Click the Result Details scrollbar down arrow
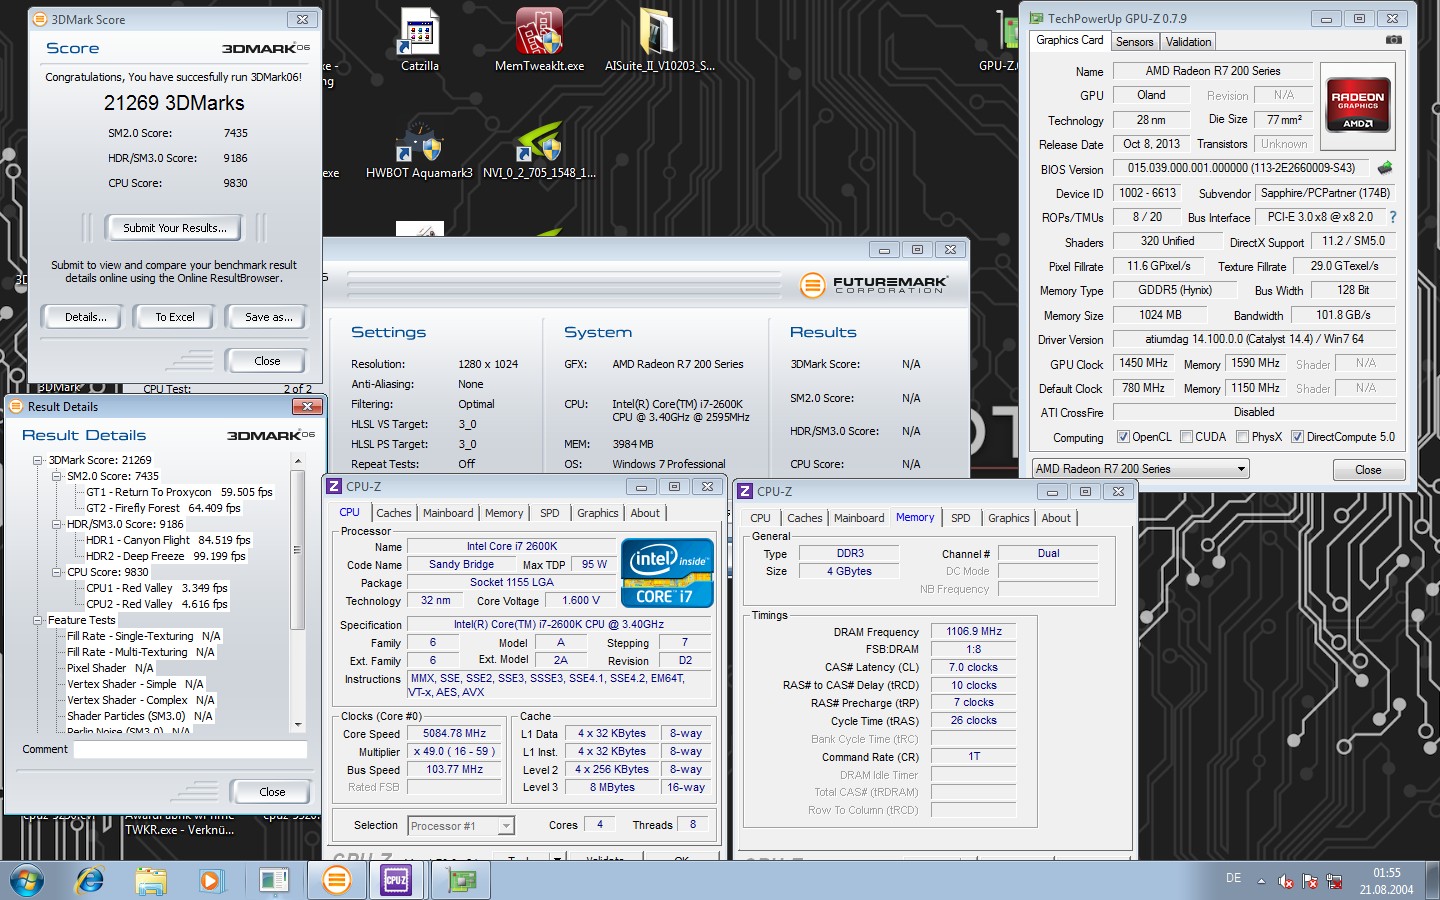 point(297,725)
